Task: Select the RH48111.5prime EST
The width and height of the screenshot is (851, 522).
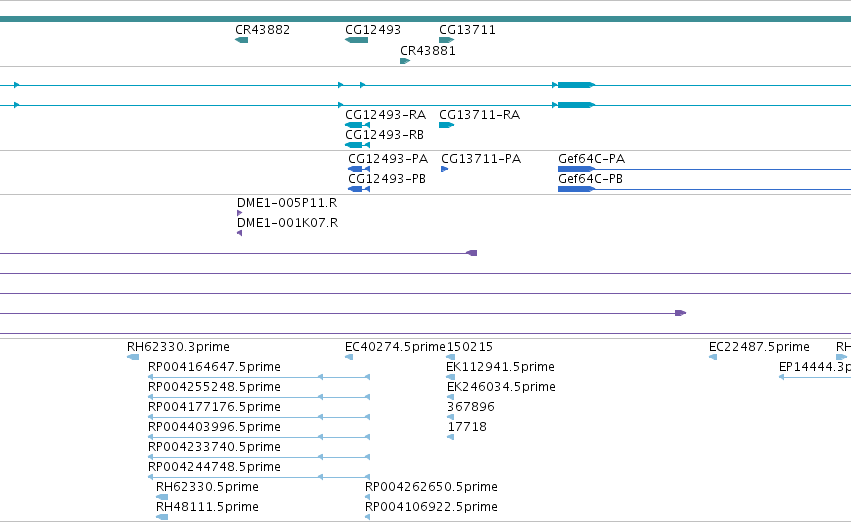Action: pos(162,517)
